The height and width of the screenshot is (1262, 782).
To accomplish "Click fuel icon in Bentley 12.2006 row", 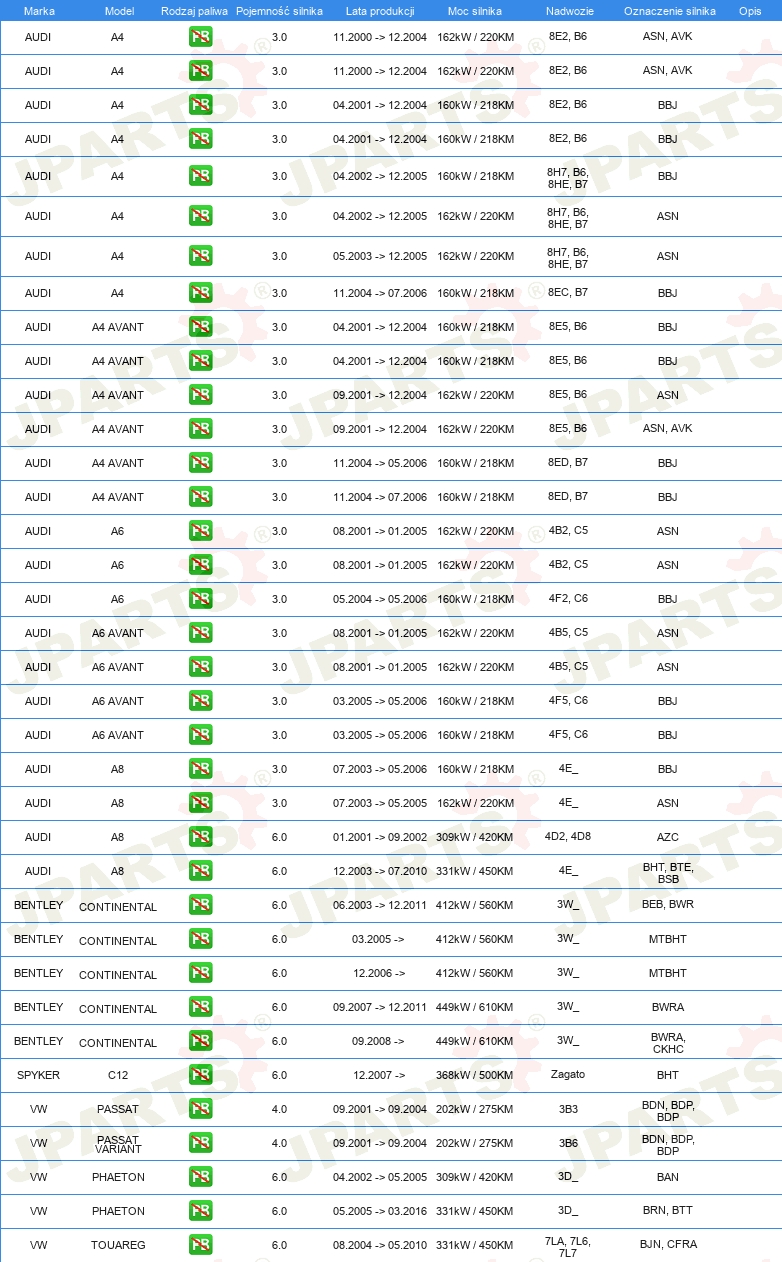I will click(200, 973).
